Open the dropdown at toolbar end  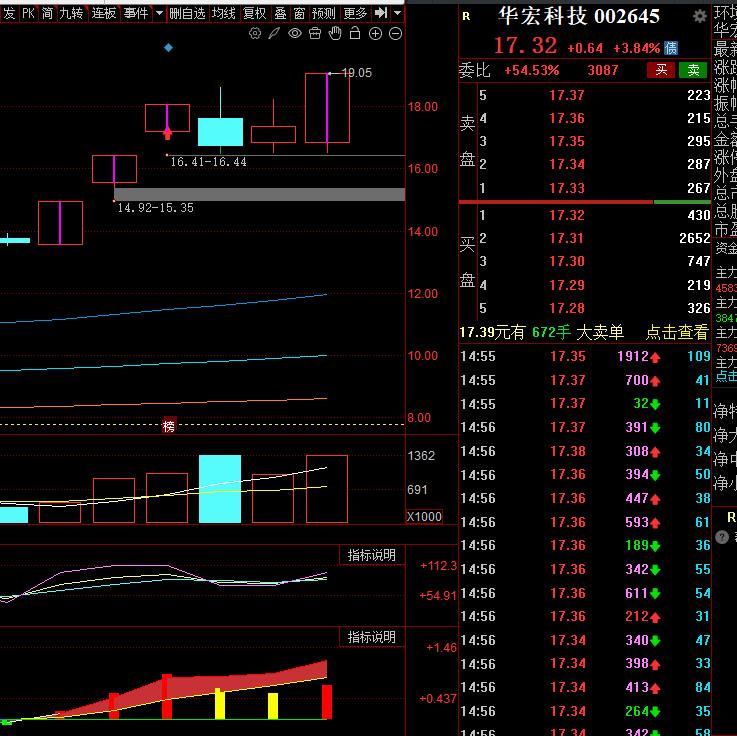[398, 13]
